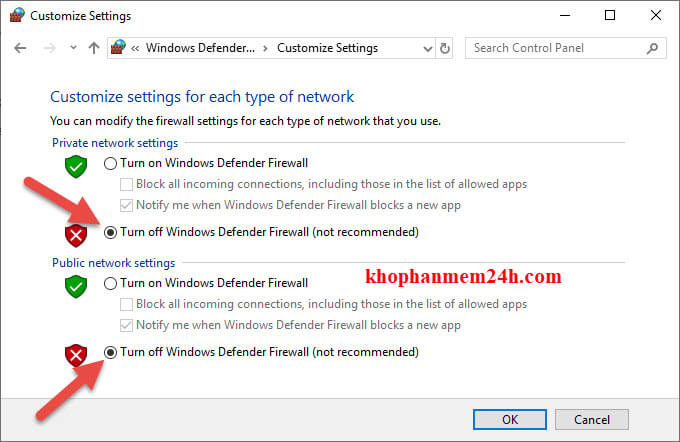Toggle private Notify me when Firewall blocks checkbox

(x=126, y=205)
